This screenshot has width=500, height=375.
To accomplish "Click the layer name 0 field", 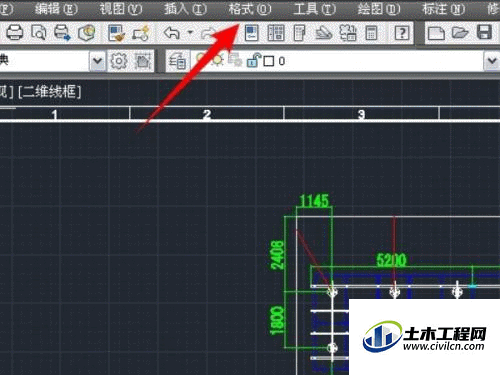I will point(282,61).
